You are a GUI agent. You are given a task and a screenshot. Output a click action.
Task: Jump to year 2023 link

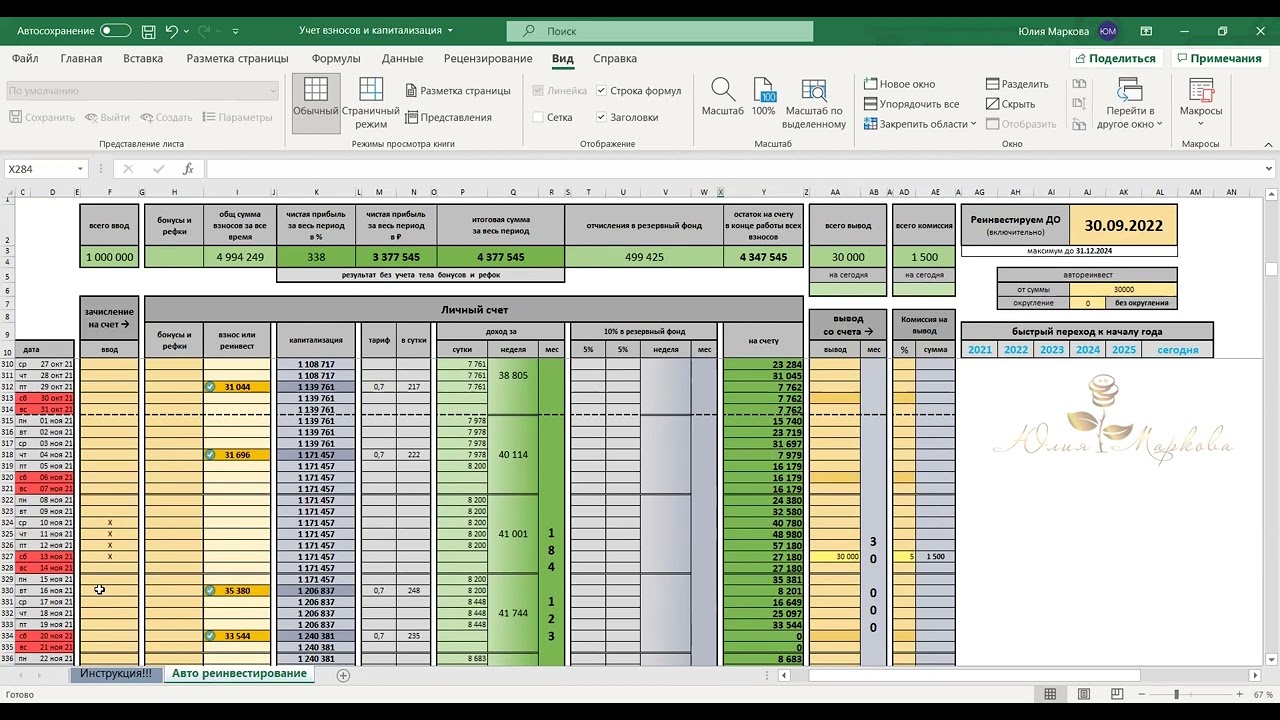tap(1051, 350)
